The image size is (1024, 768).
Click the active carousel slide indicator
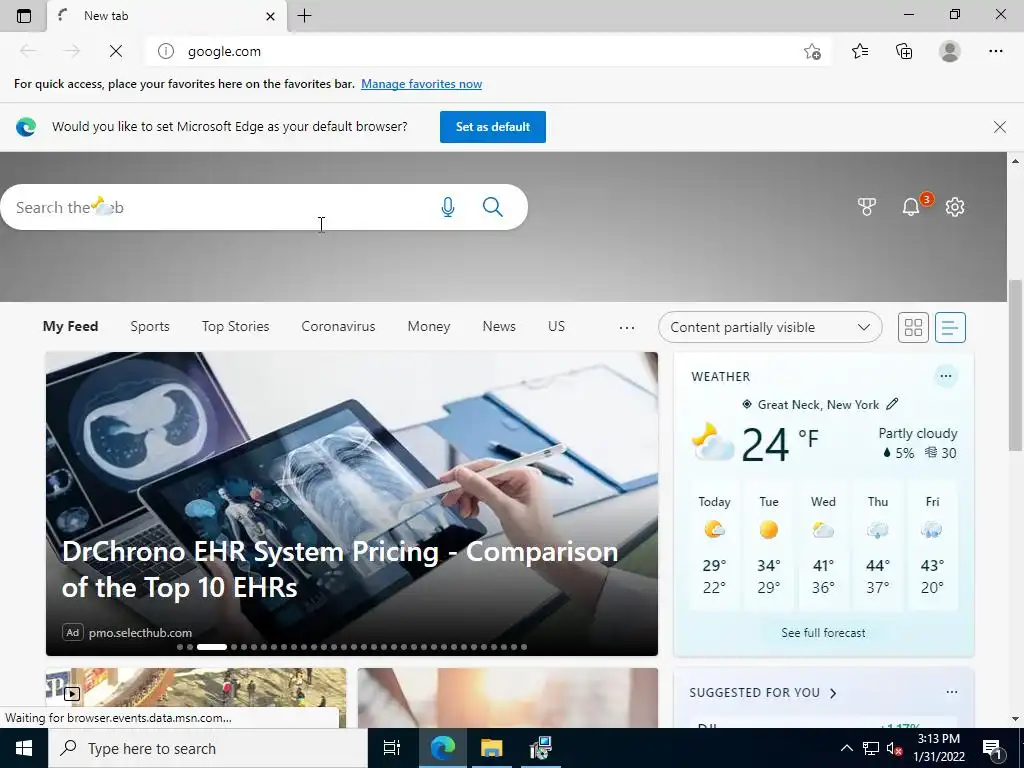pos(212,647)
